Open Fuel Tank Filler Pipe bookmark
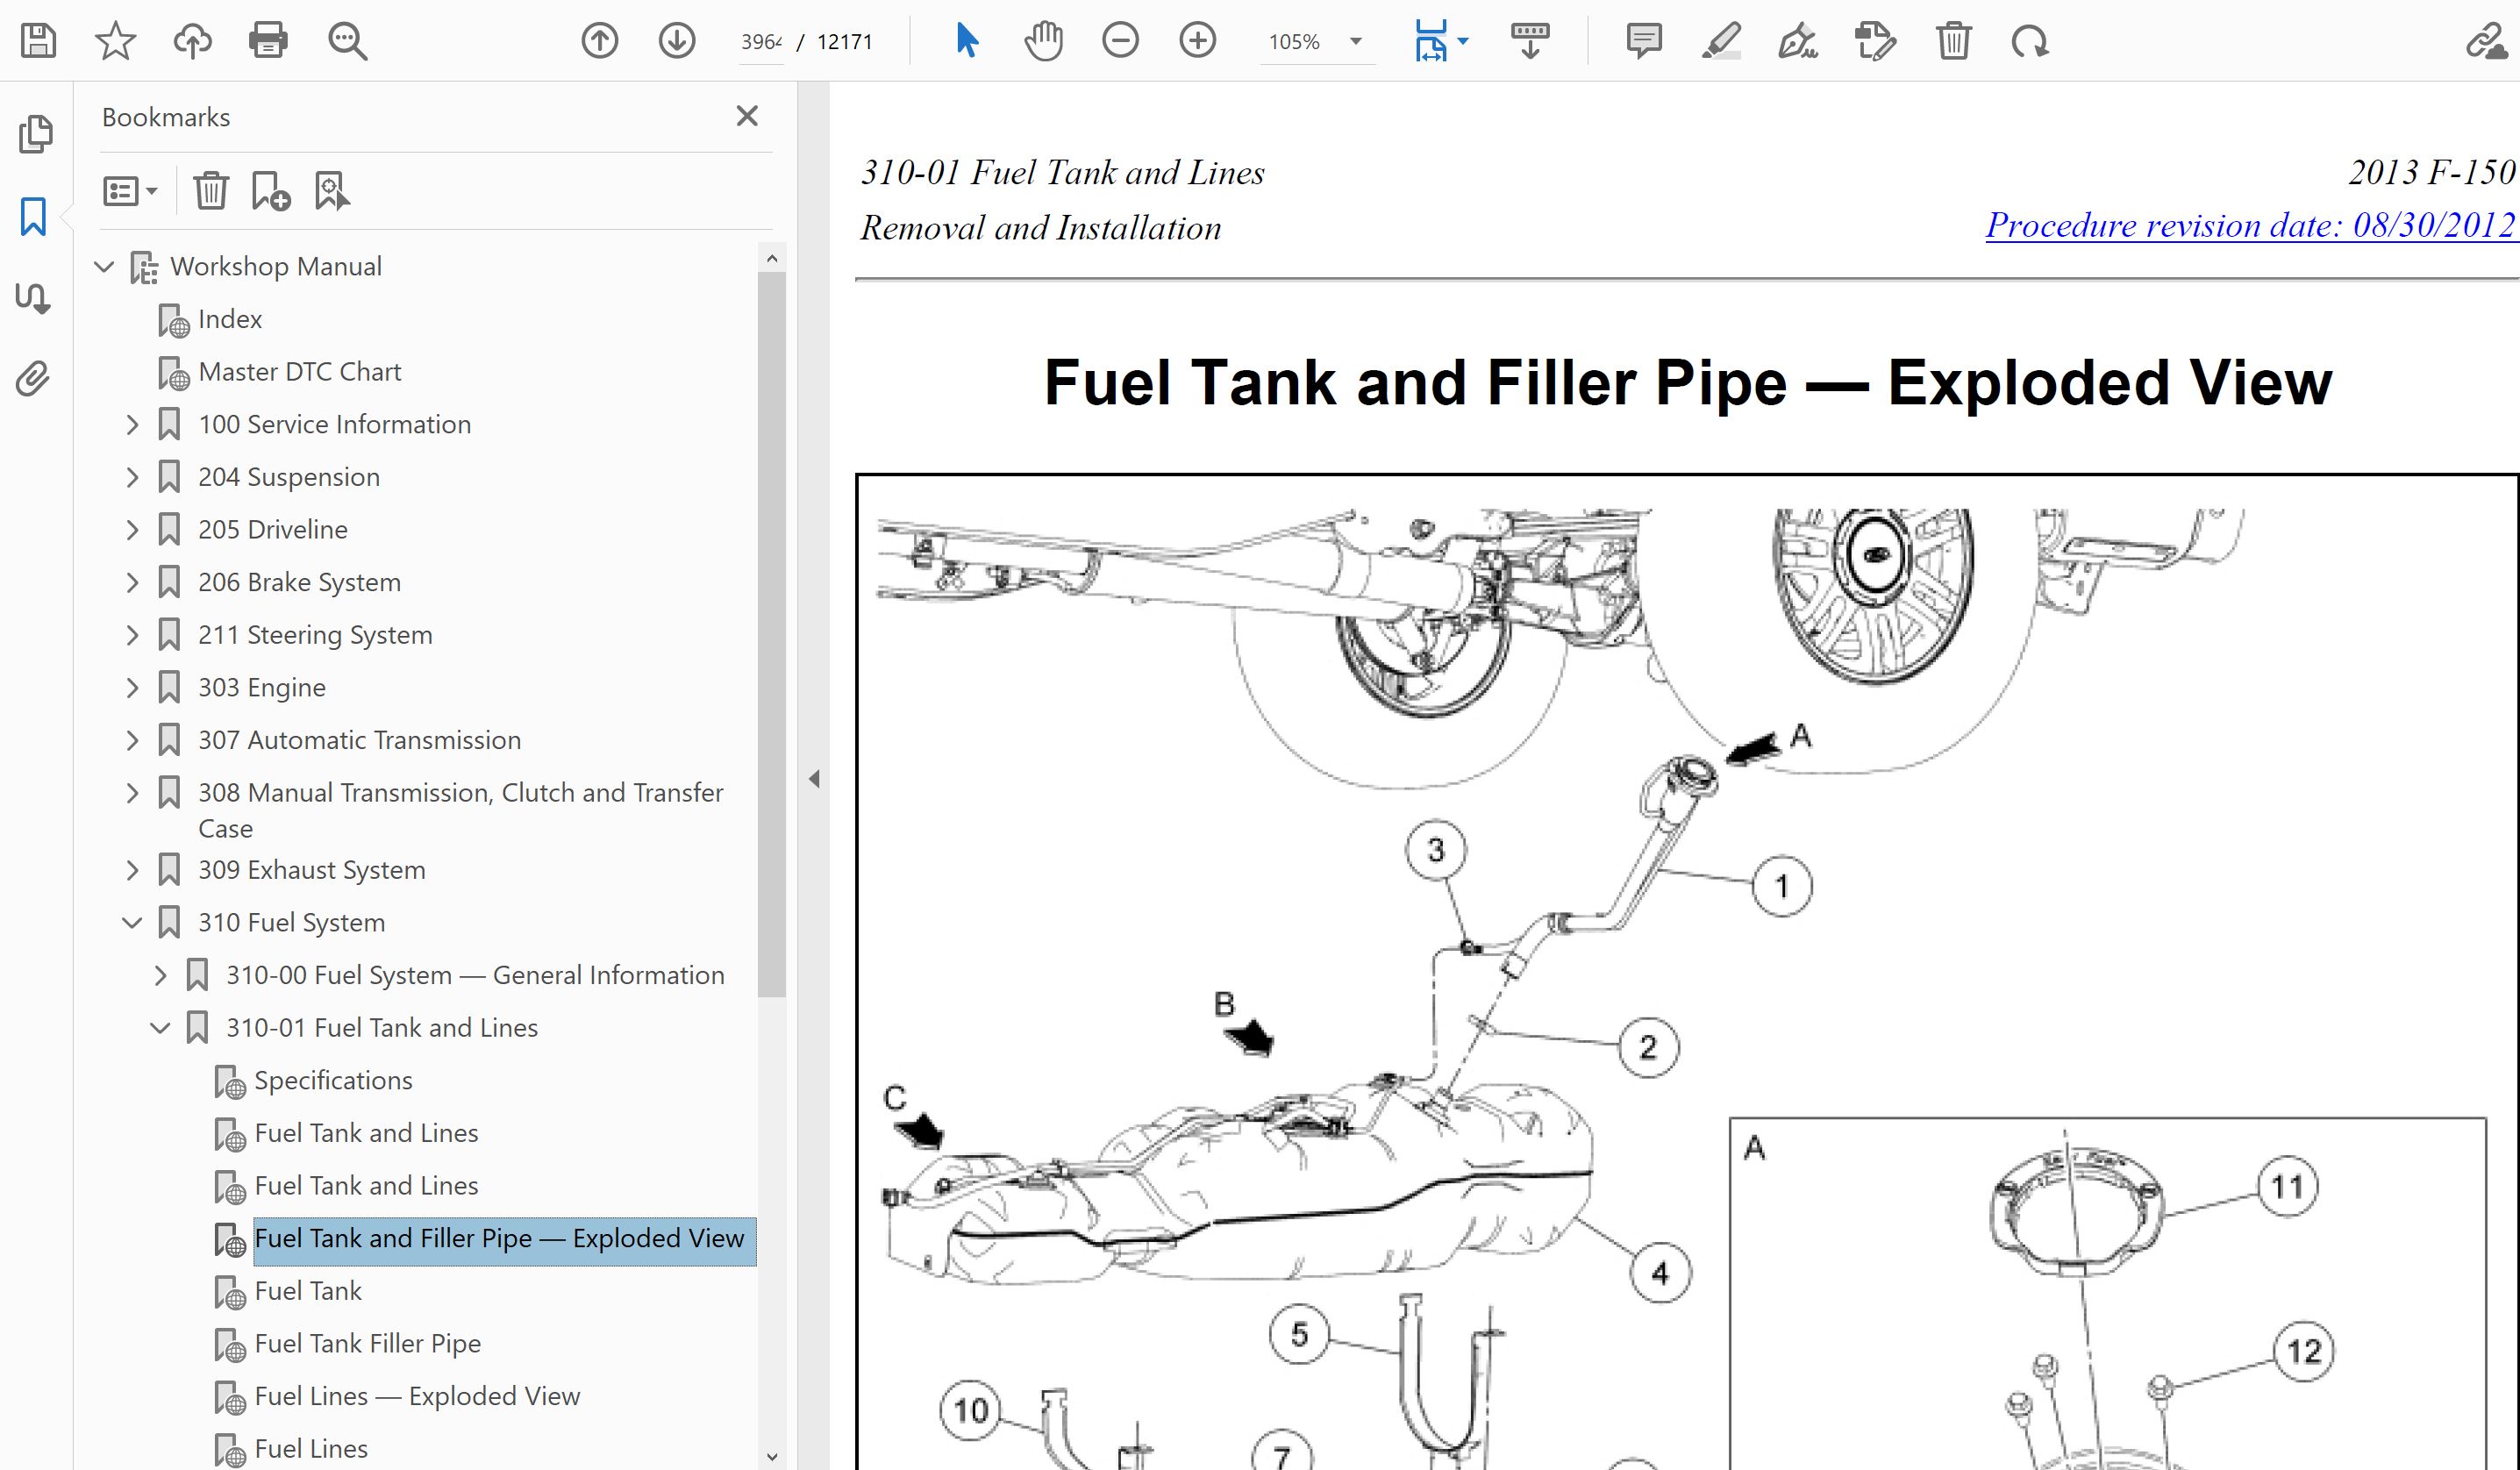The height and width of the screenshot is (1470, 2520). point(367,1343)
